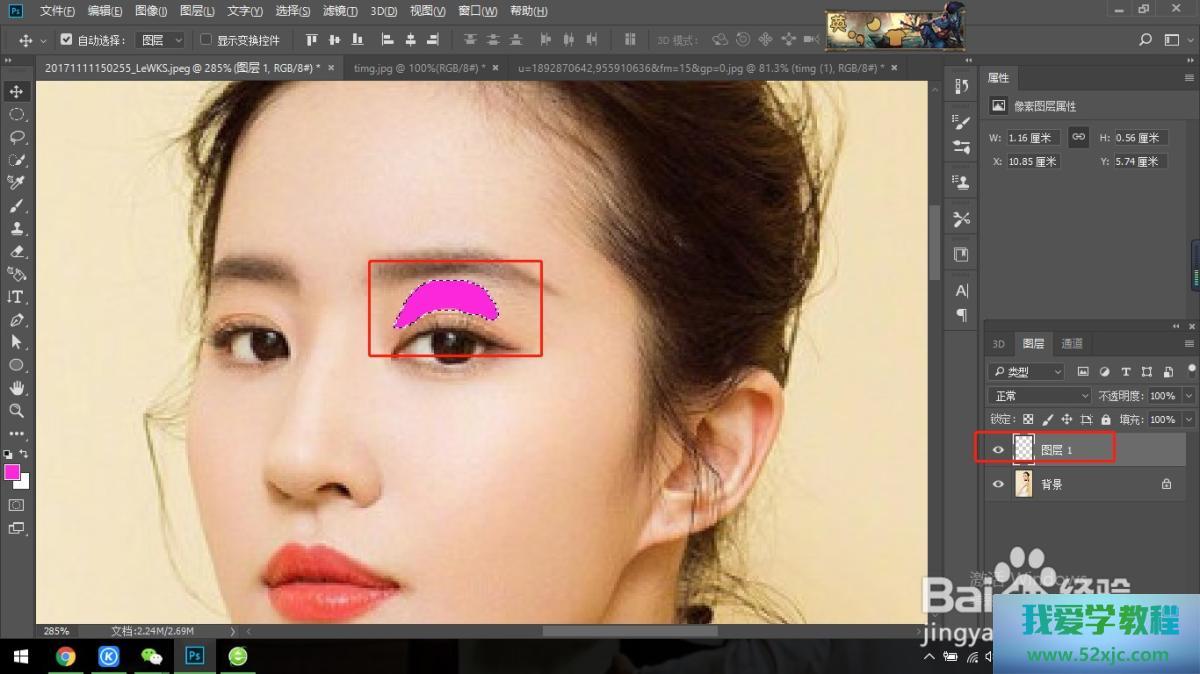The width and height of the screenshot is (1200, 674).
Task: Enable the 显示变换控件 checkbox
Action: (206, 40)
